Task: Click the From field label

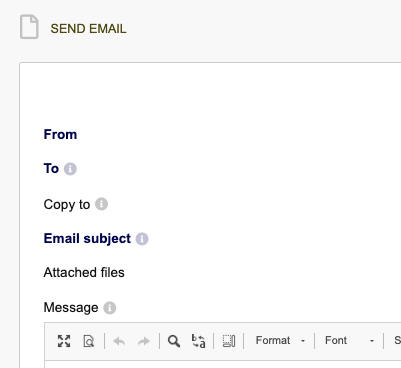Action: (60, 134)
